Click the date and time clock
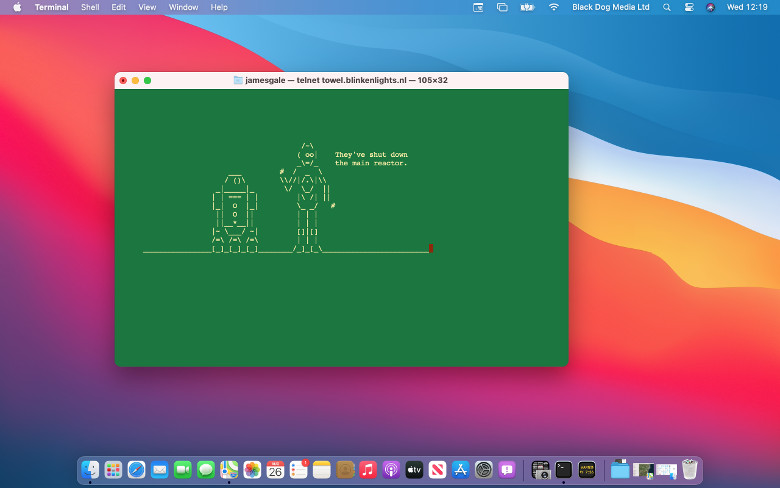The height and width of the screenshot is (488, 780). (747, 7)
